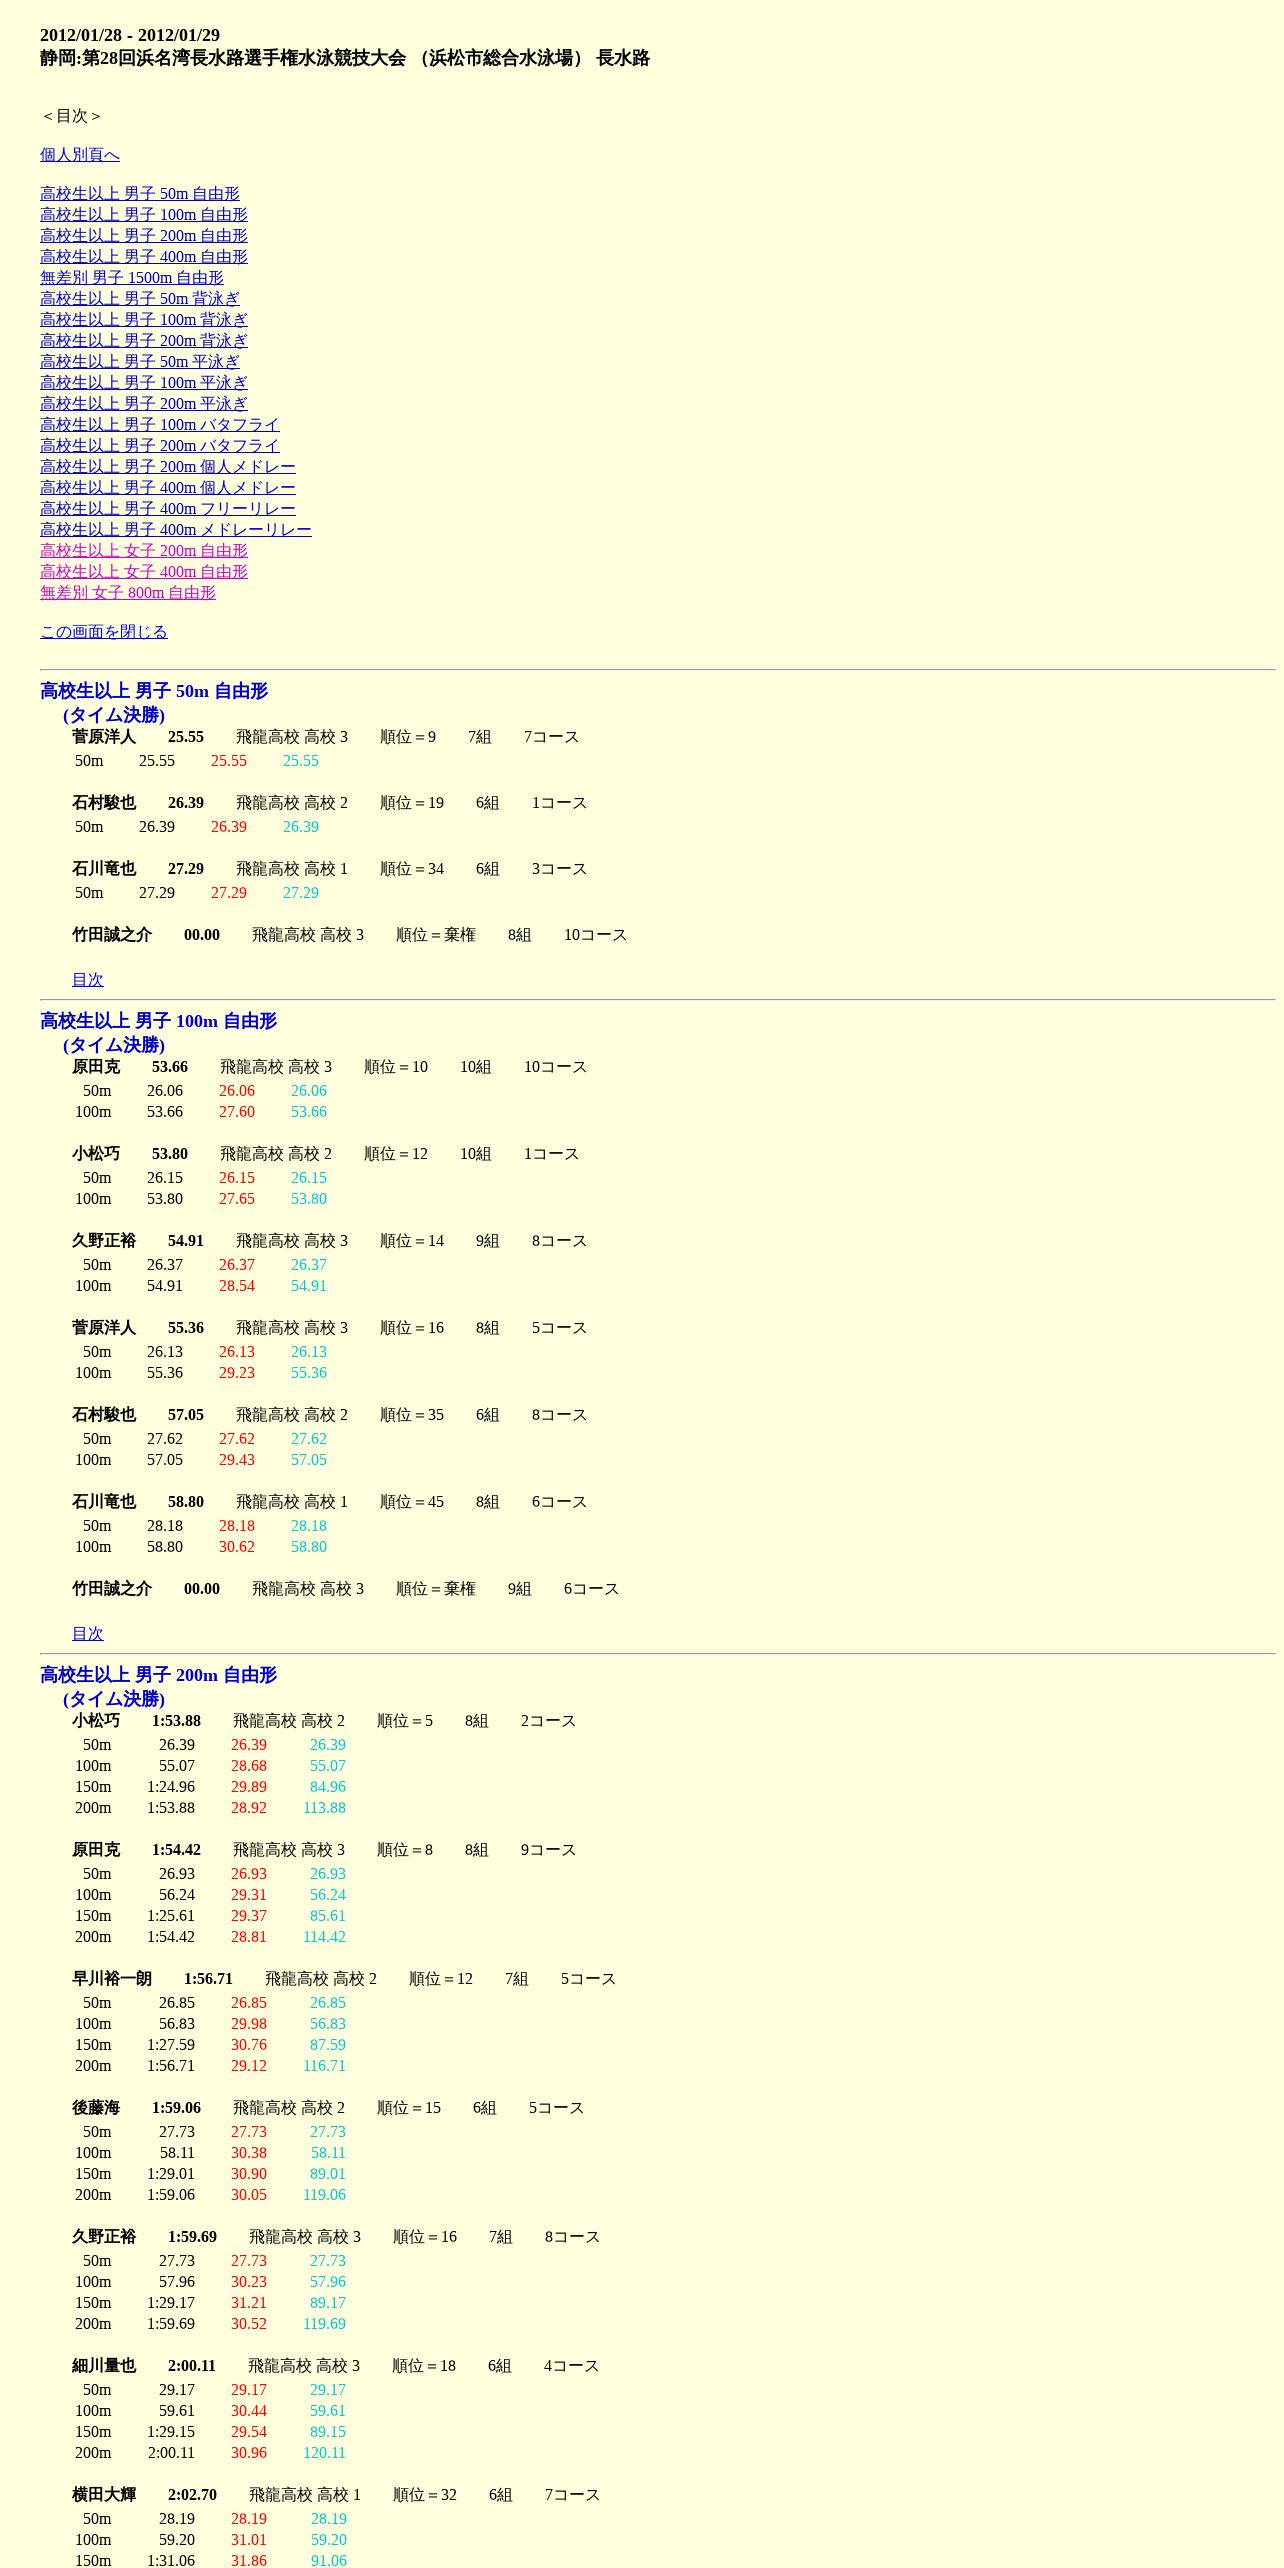Select 久野正裕 1:59.69 result row
The image size is (1284, 2568).
point(336,2237)
